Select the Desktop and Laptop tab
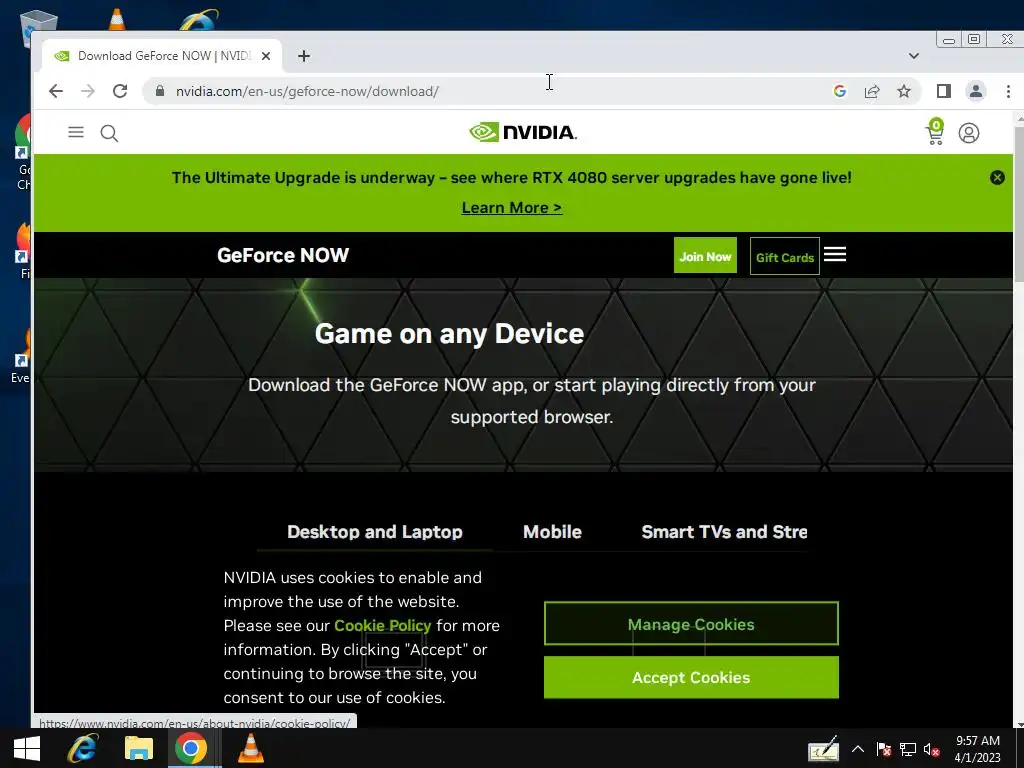Viewport: 1024px width, 768px height. [375, 532]
